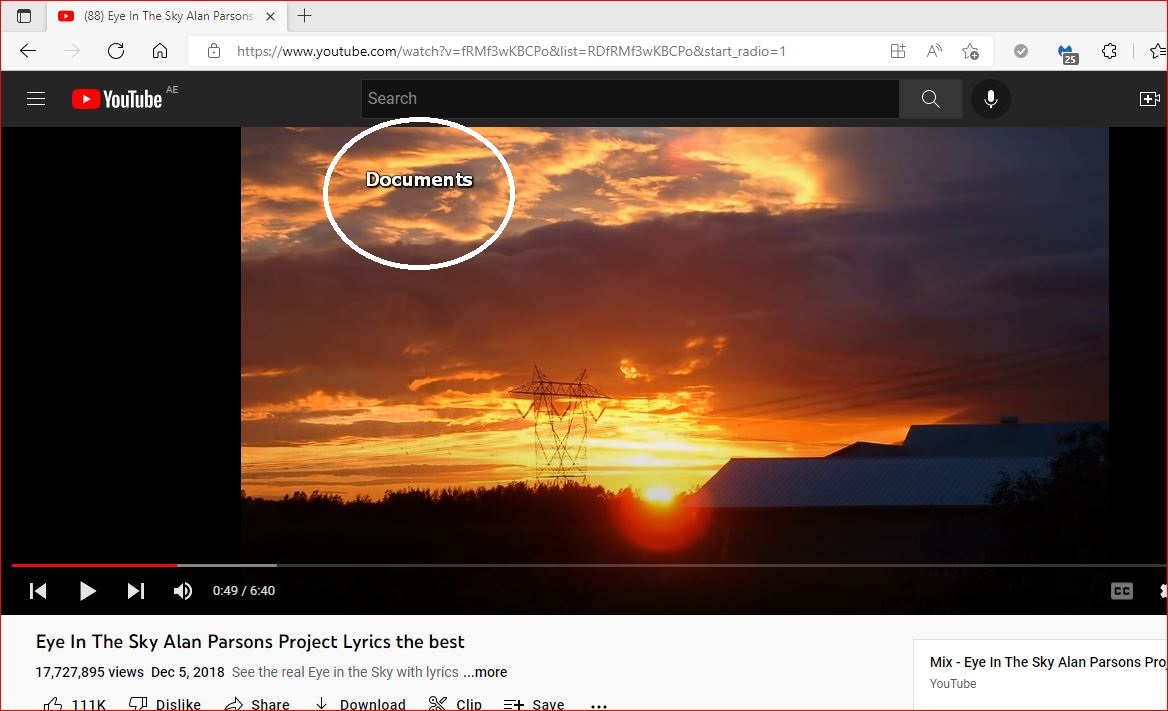The image size is (1168, 711).
Task: Search by voice using microphone
Action: (990, 98)
